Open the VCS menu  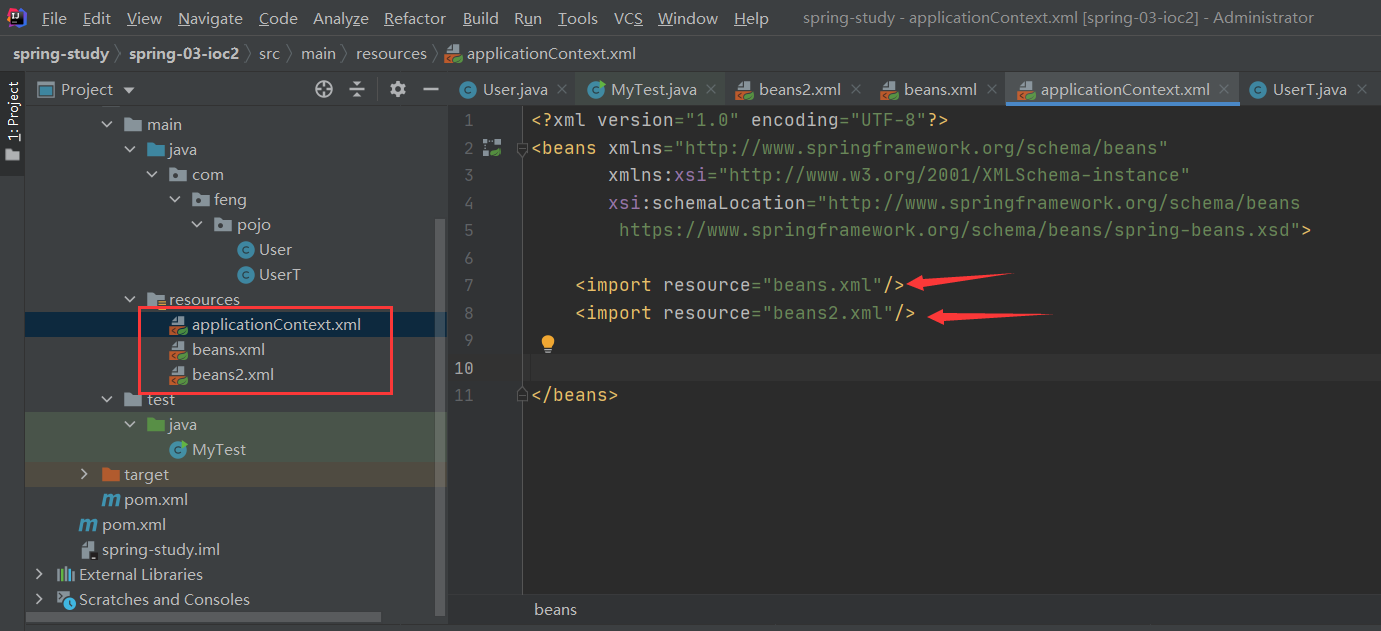click(628, 18)
